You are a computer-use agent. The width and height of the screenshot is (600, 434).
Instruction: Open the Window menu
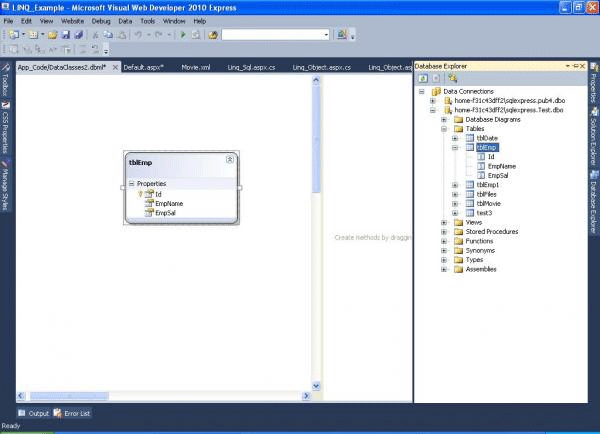[174, 21]
